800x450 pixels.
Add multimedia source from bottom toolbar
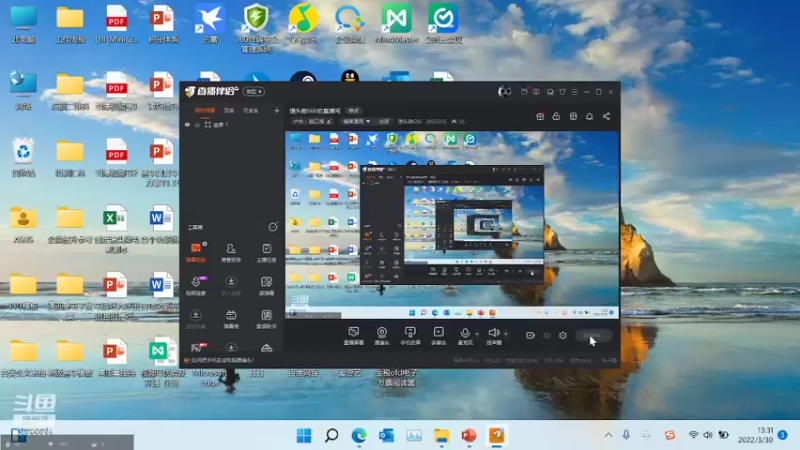click(438, 336)
